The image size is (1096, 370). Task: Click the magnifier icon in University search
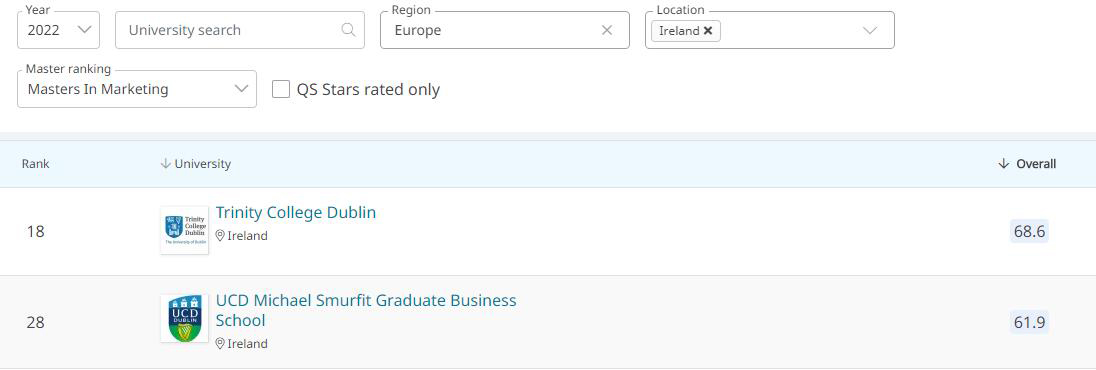pos(348,30)
